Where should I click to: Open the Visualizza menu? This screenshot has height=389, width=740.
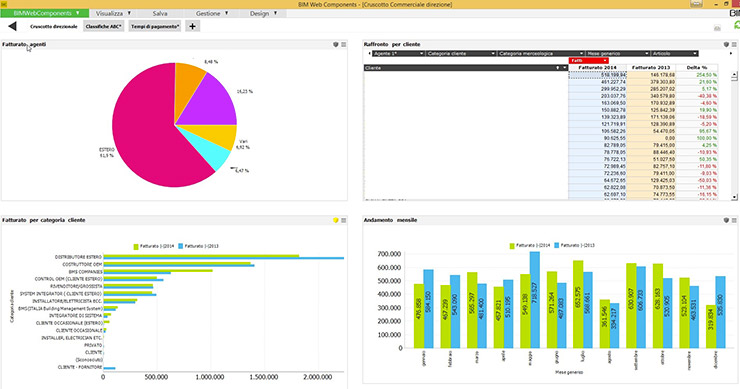[x=113, y=13]
